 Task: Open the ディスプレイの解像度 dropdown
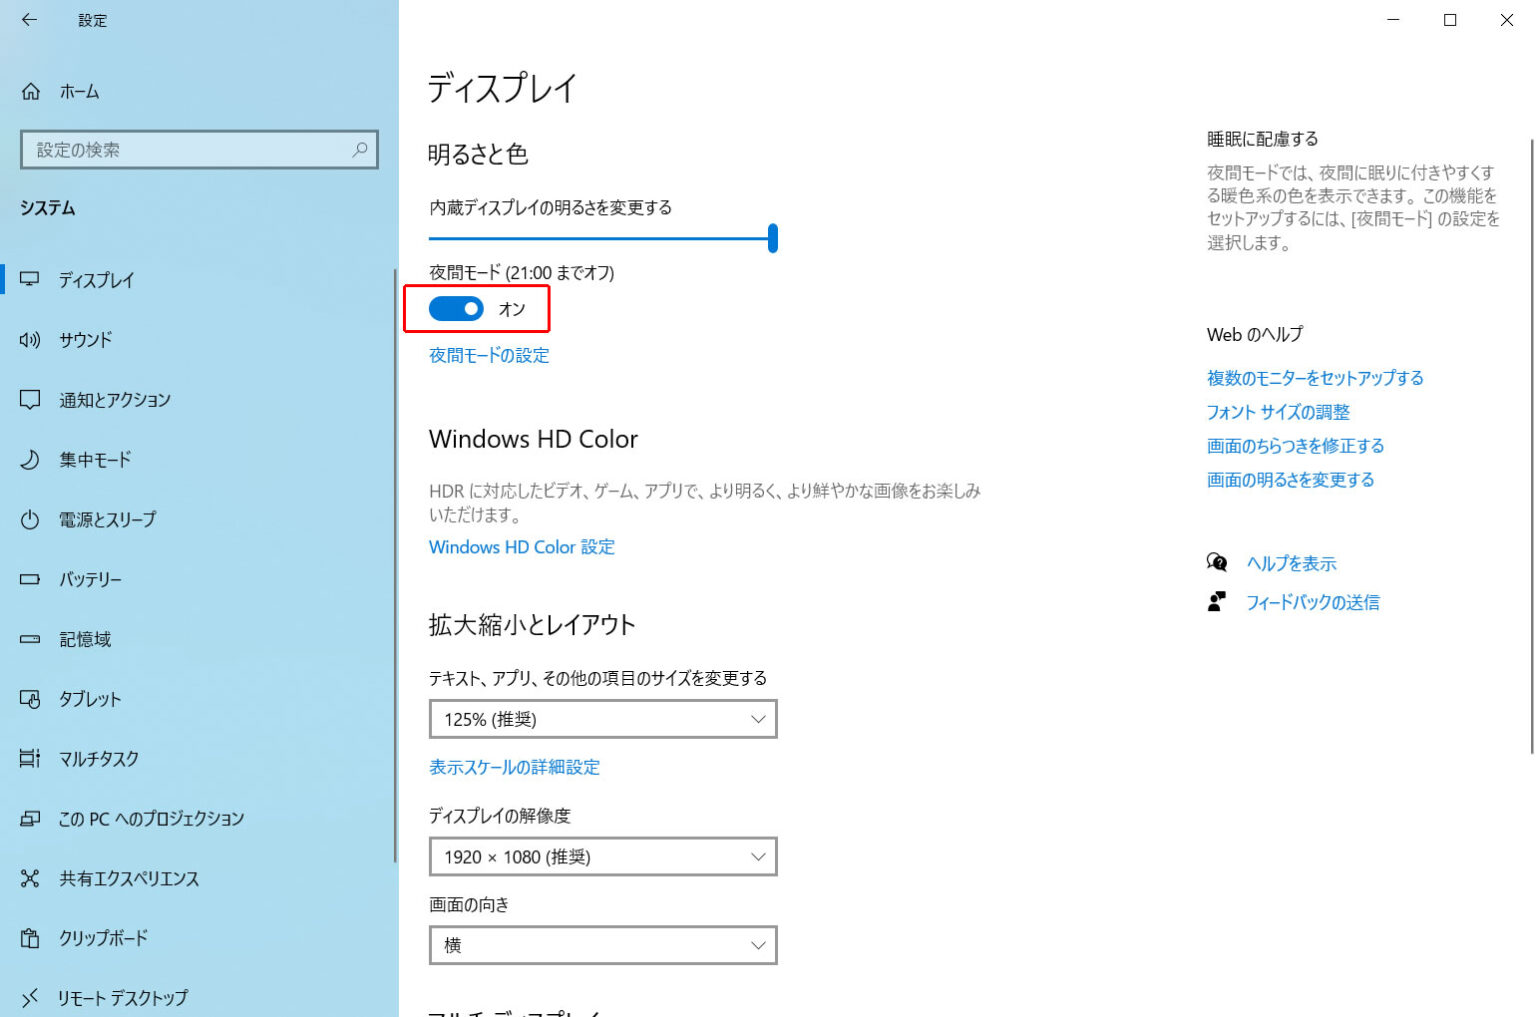(602, 856)
